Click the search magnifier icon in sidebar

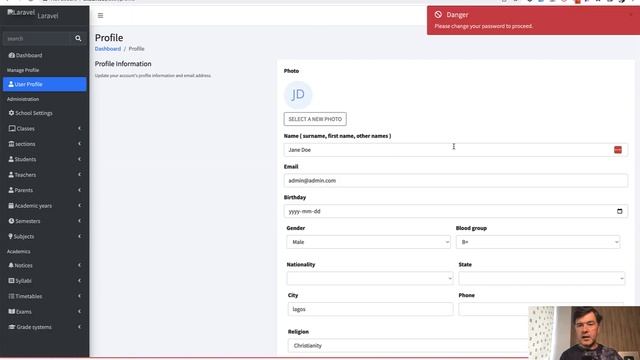(78, 38)
